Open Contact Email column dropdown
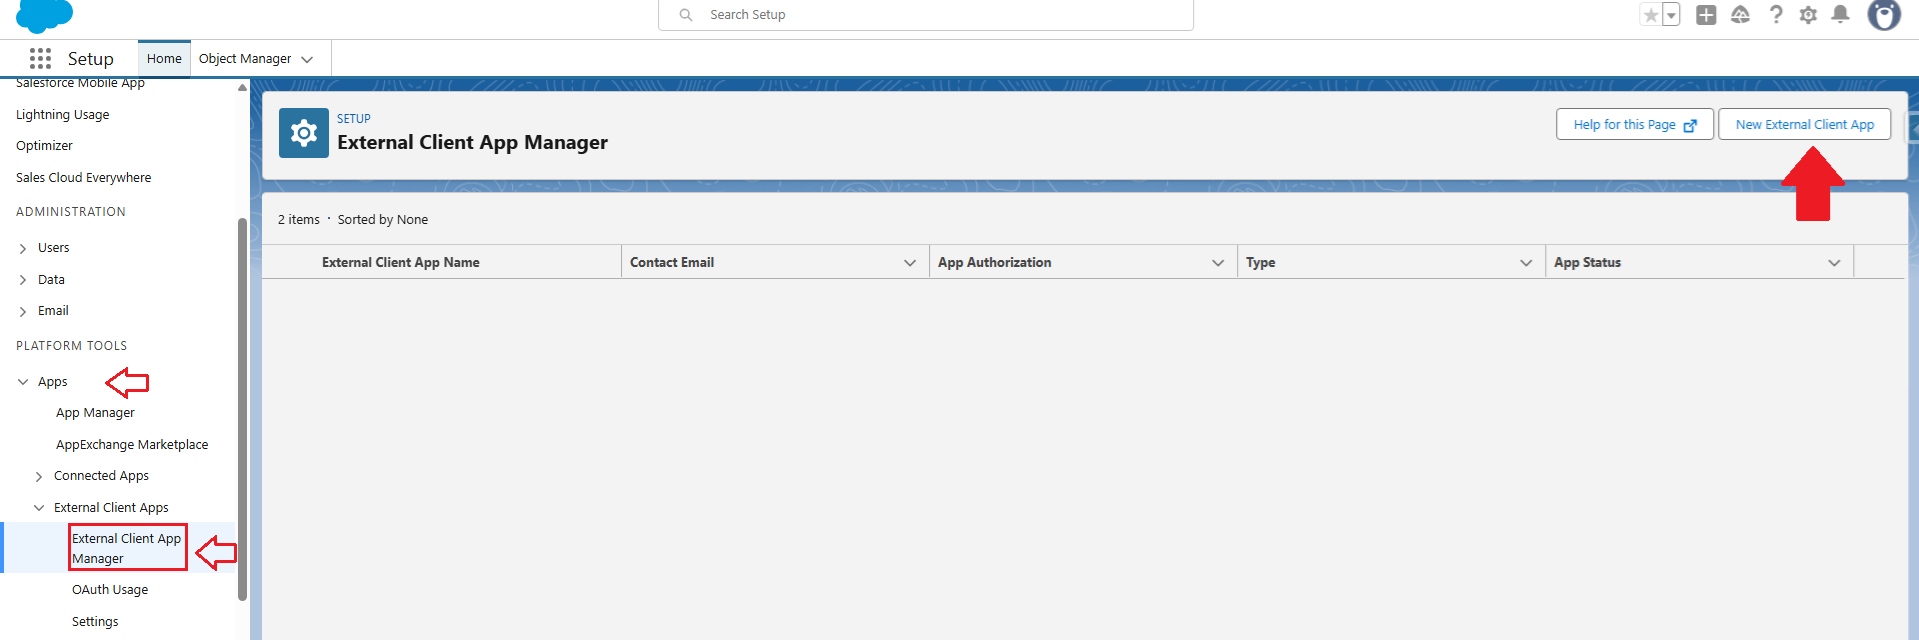This screenshot has height=640, width=1919. [910, 263]
